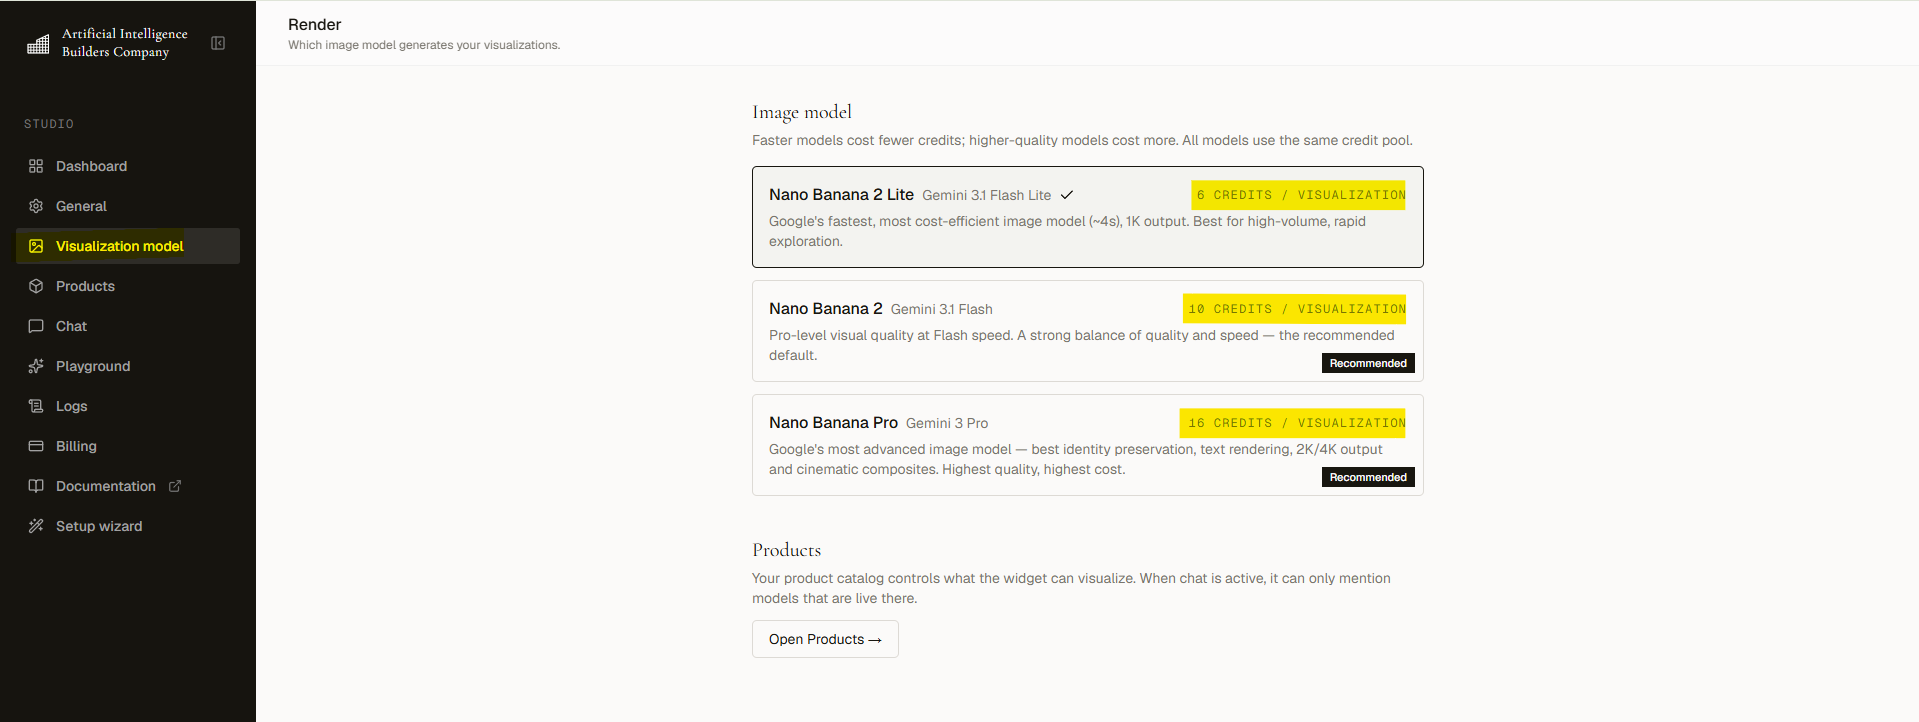Open Billing settings
The height and width of the screenshot is (722, 1919).
(x=128, y=446)
